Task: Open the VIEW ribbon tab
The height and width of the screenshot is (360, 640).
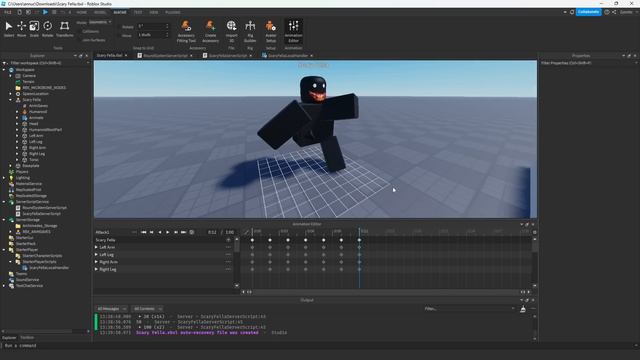Action: (x=153, y=12)
